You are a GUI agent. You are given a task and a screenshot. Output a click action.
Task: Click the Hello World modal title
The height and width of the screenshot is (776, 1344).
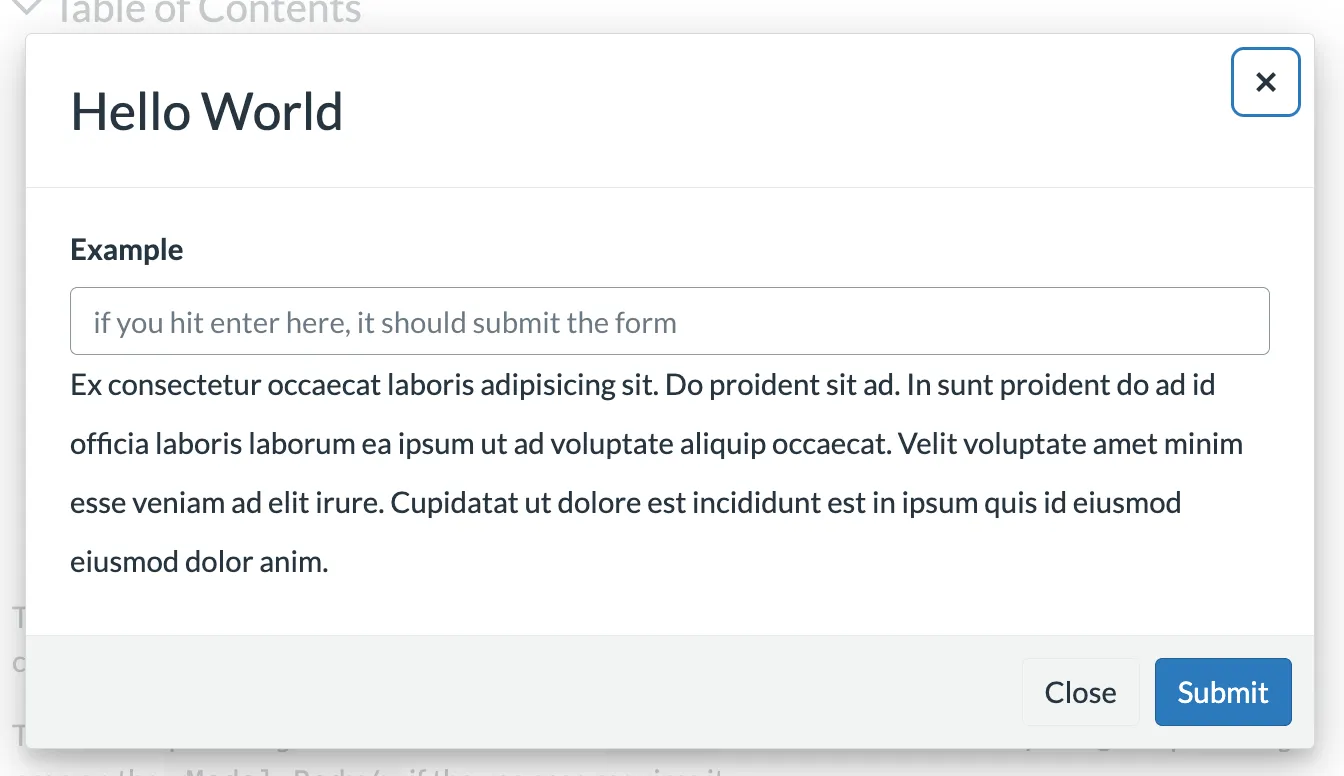[206, 111]
